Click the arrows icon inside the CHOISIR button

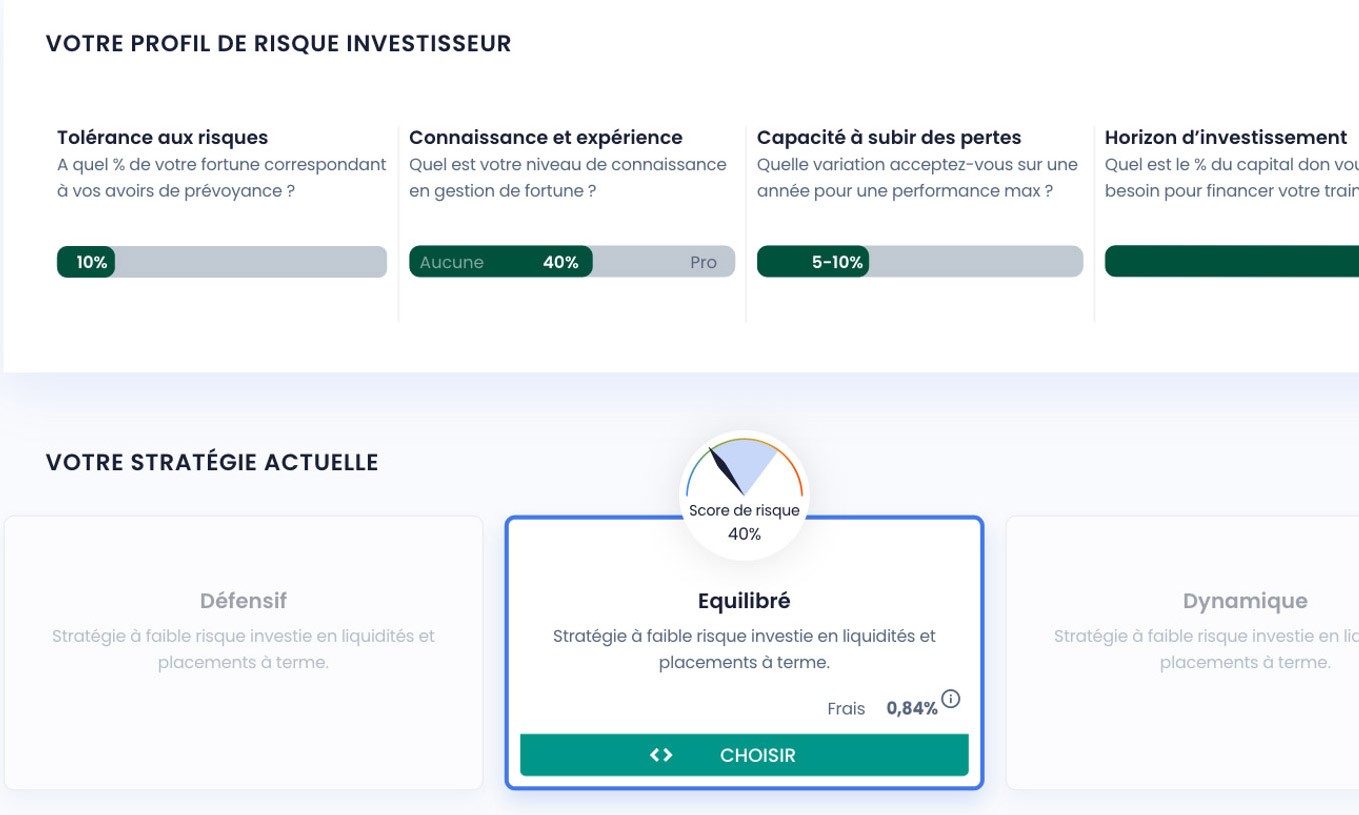click(661, 755)
